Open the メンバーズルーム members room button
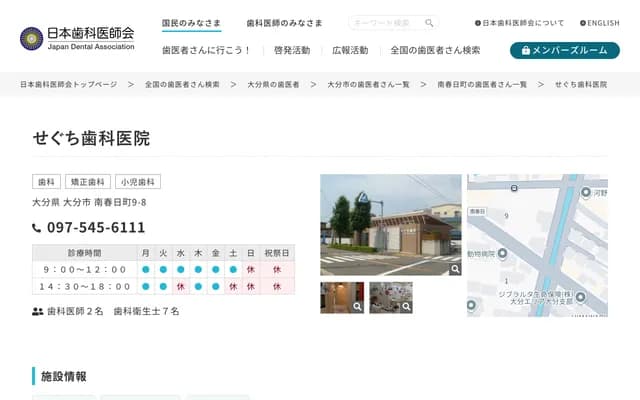The image size is (640, 400). pos(564,50)
